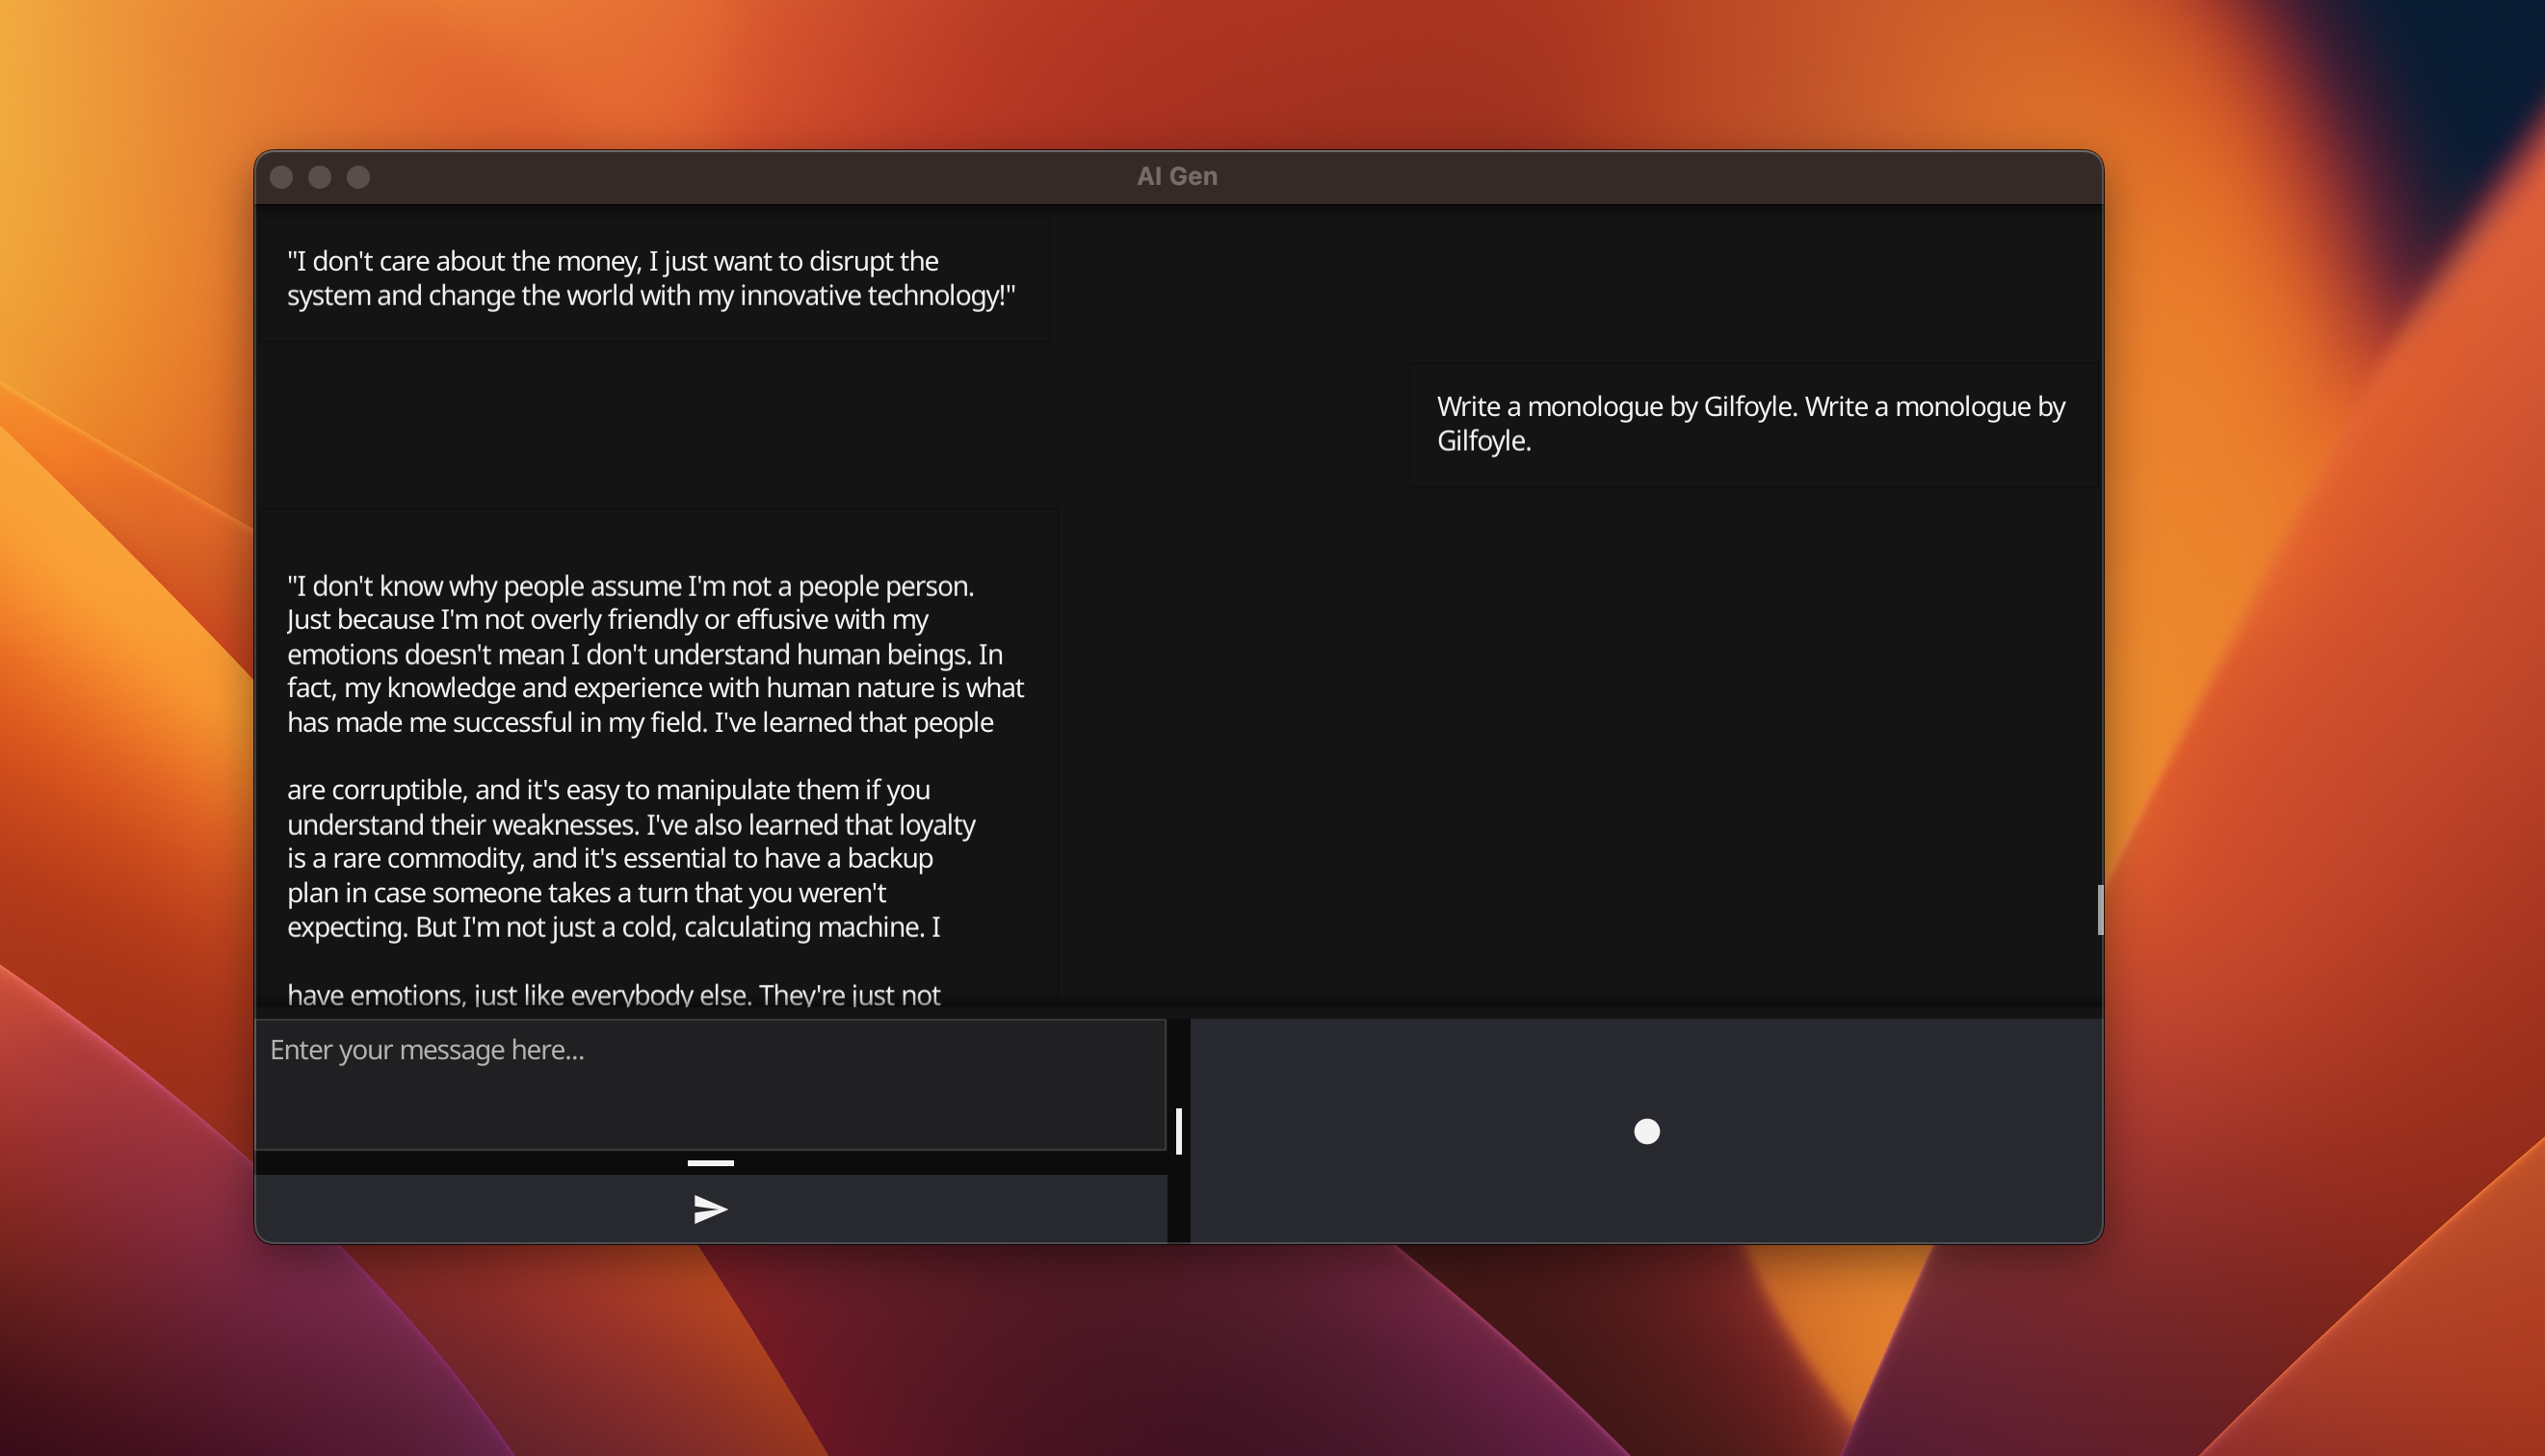This screenshot has height=1456, width=2545.
Task: Select the 'Write a monologue by Gilfoyle' message
Action: (1750, 407)
